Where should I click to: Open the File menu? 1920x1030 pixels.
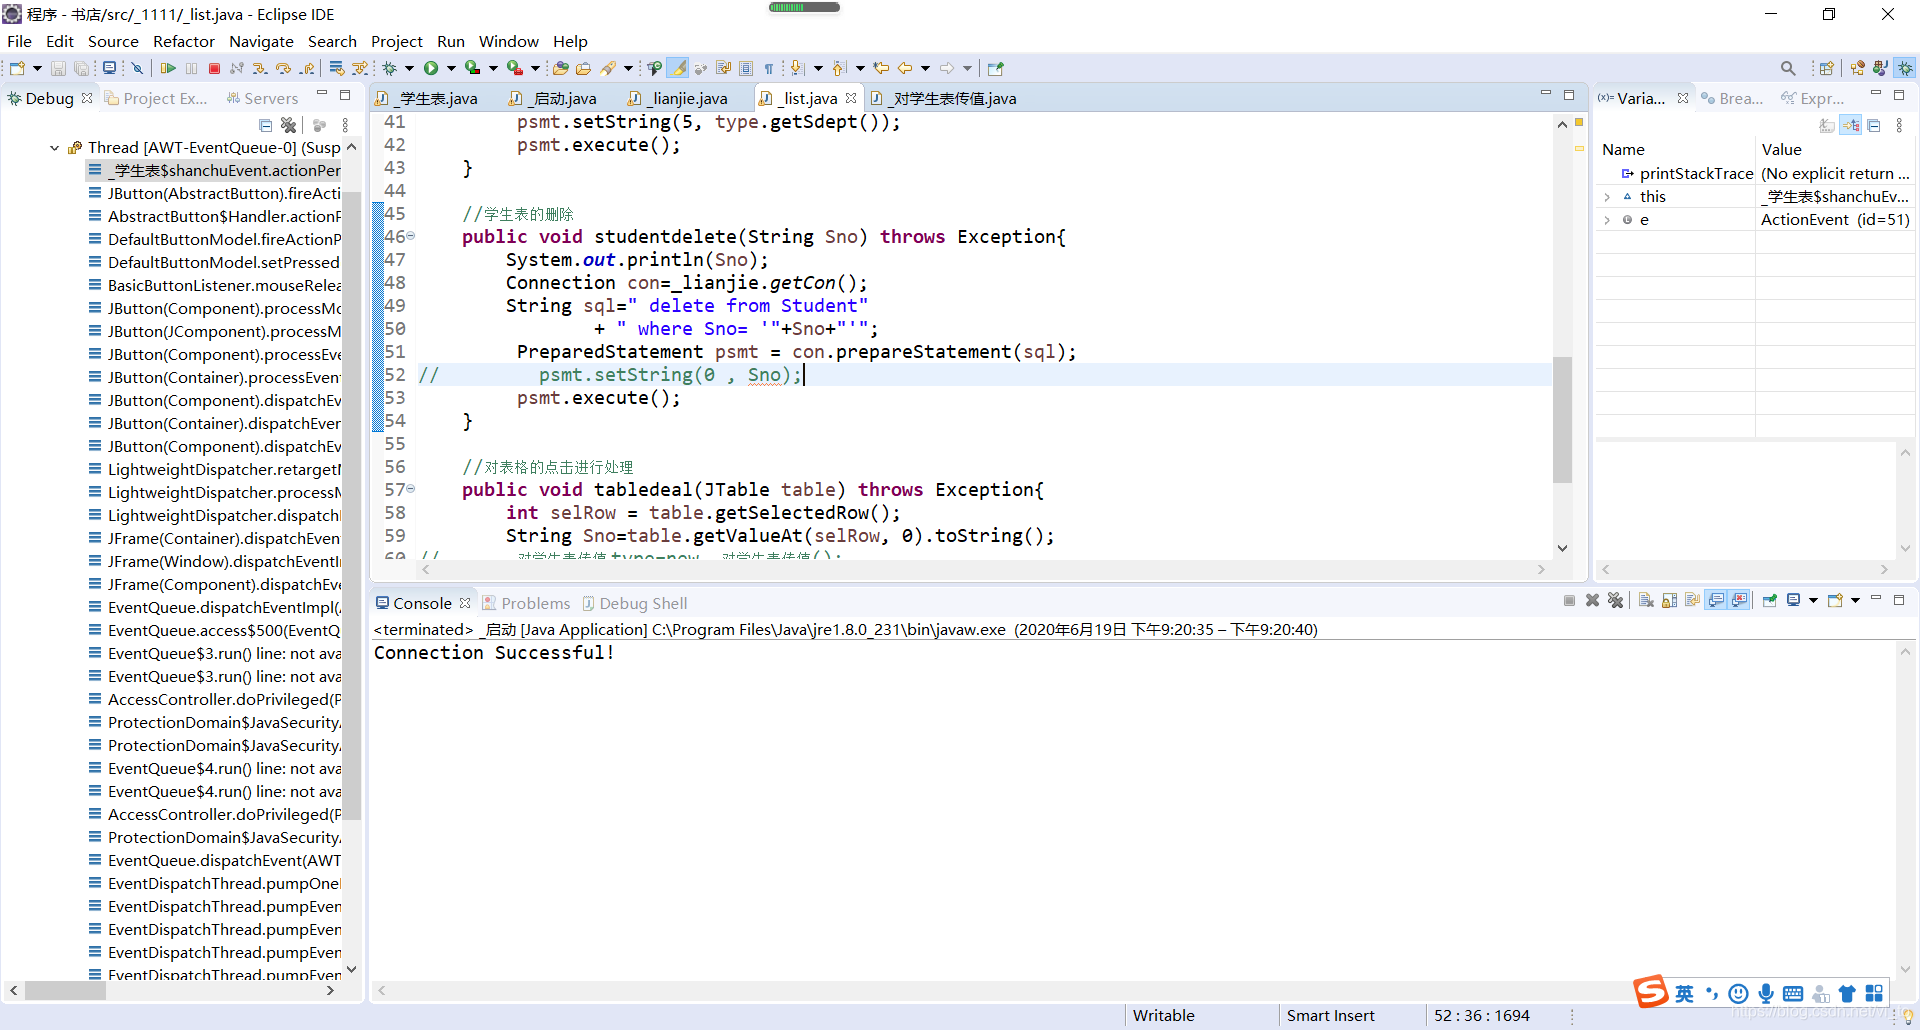(20, 41)
